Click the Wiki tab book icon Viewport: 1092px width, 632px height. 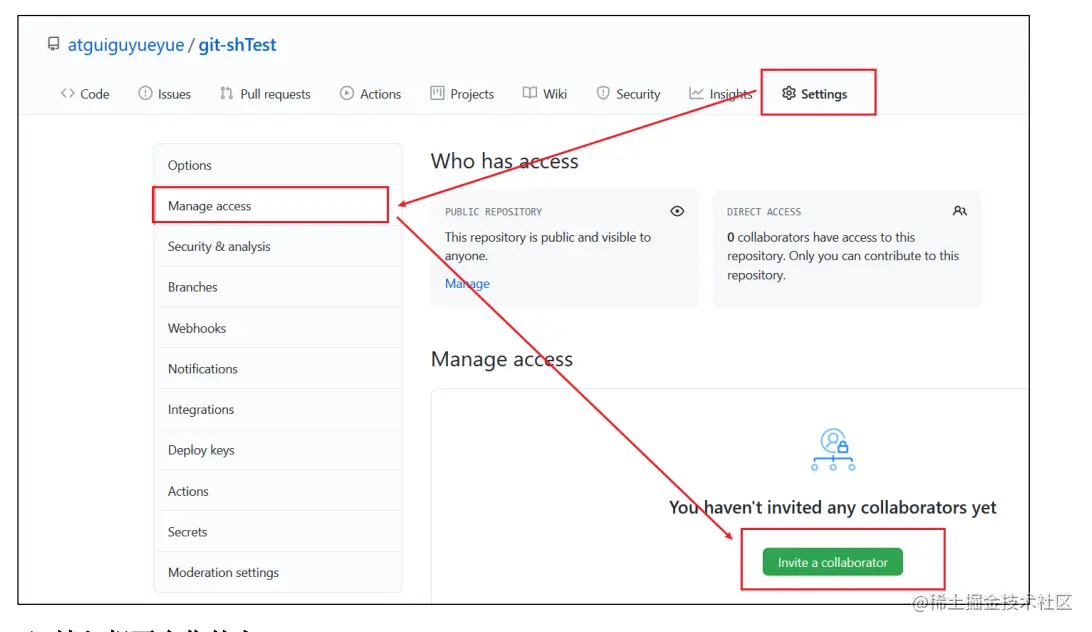coord(530,93)
